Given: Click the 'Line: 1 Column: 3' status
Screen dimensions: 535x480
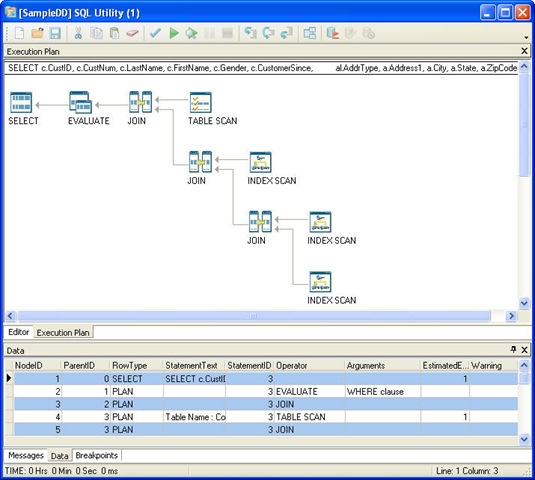Looking at the screenshot, I should 467,471.
